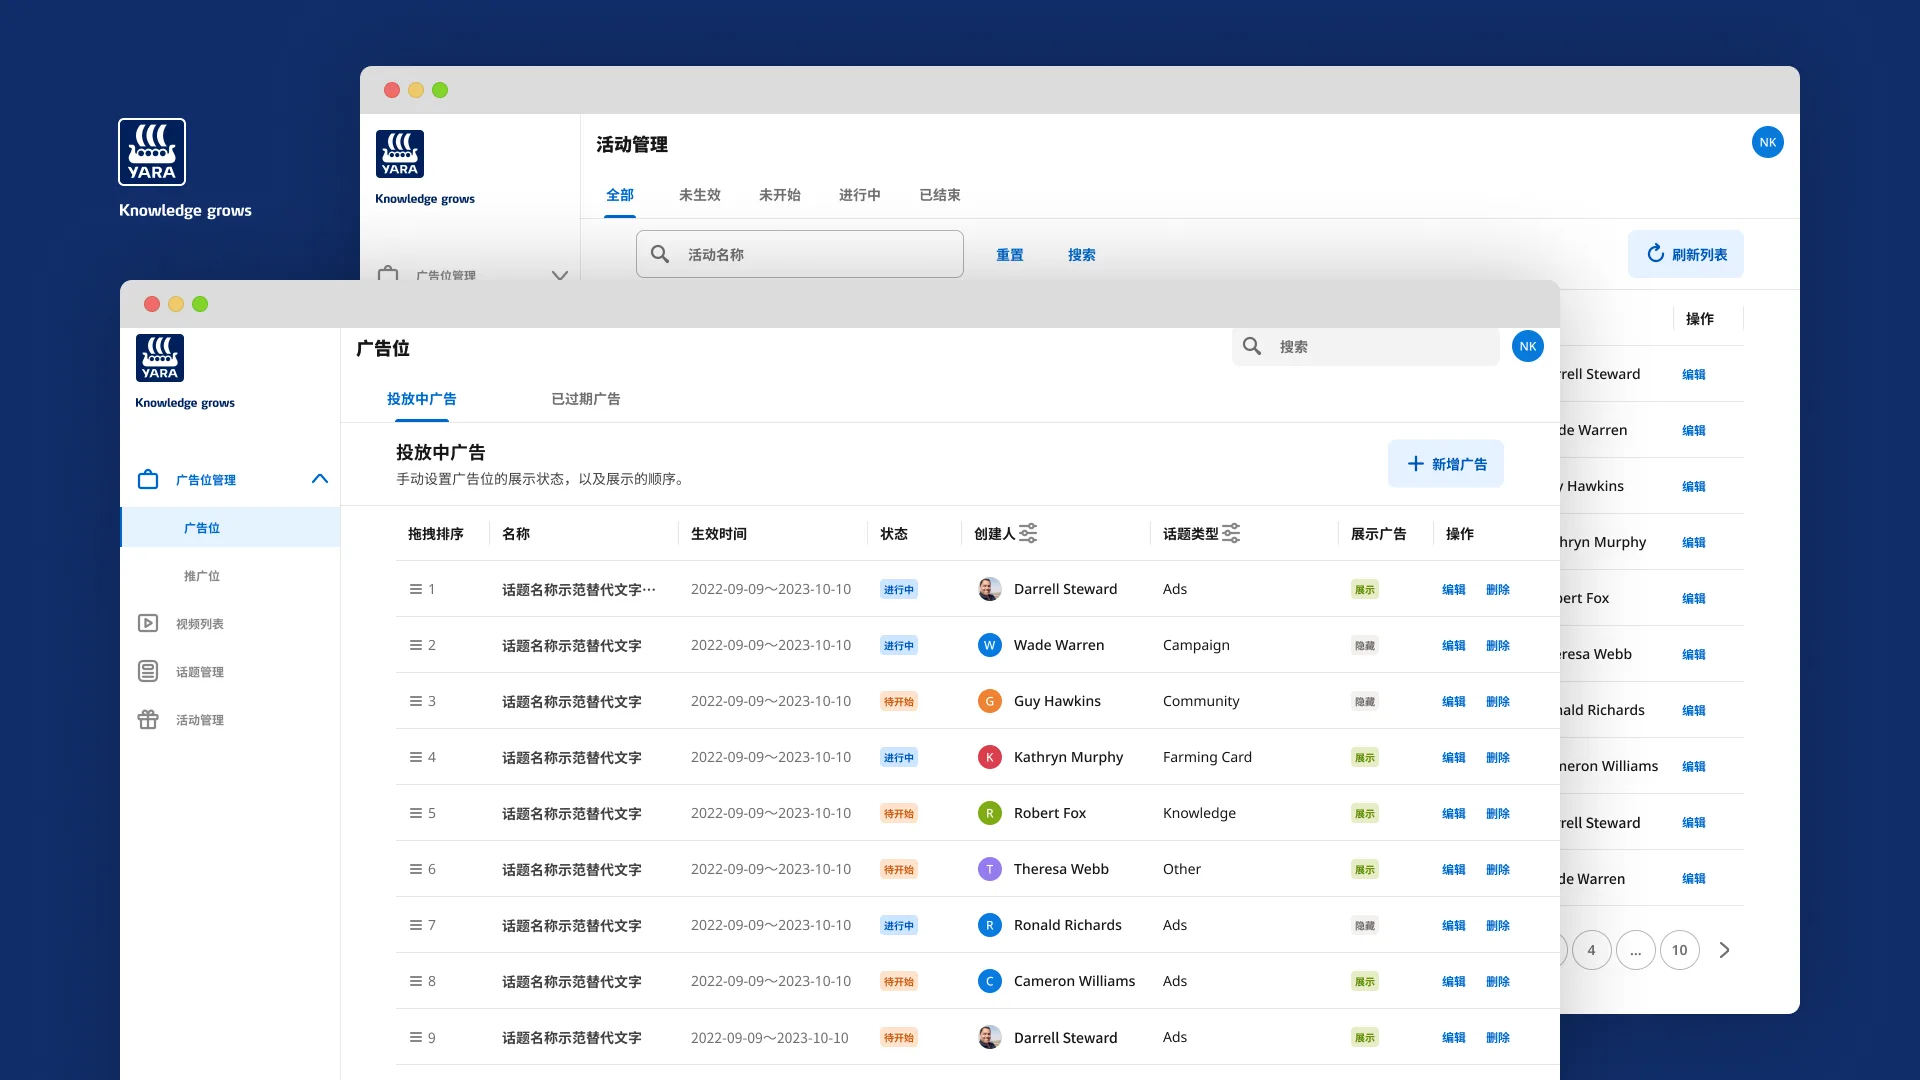Click the drag handle icon of row 8
The width and height of the screenshot is (1920, 1080).
415,981
